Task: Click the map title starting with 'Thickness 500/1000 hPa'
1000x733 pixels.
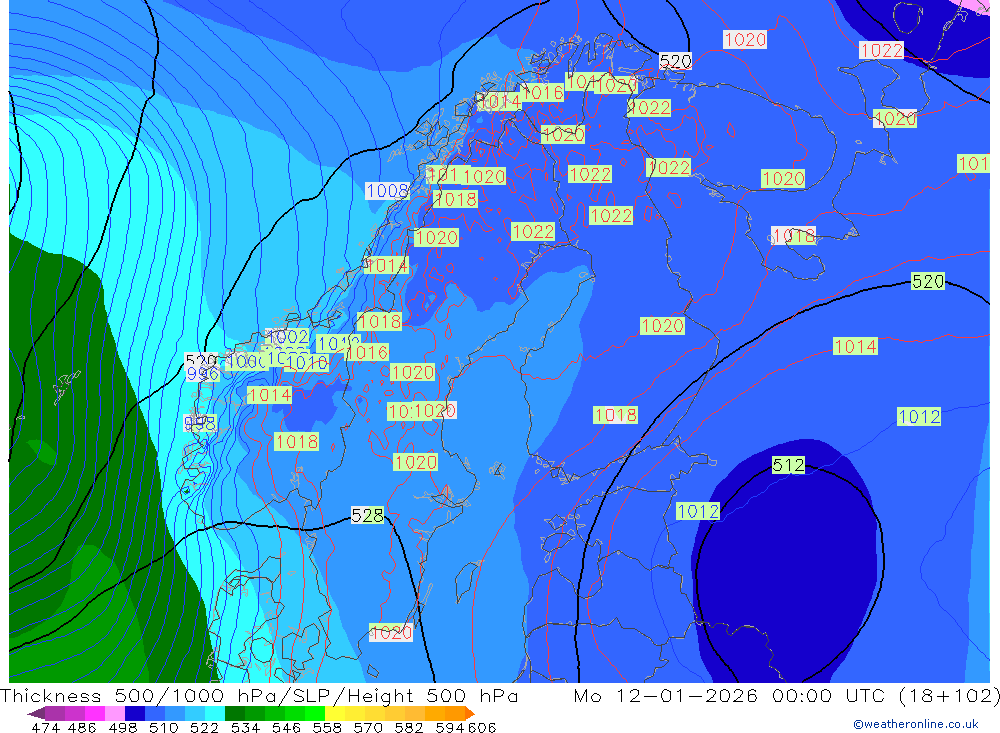Action: tap(259, 695)
